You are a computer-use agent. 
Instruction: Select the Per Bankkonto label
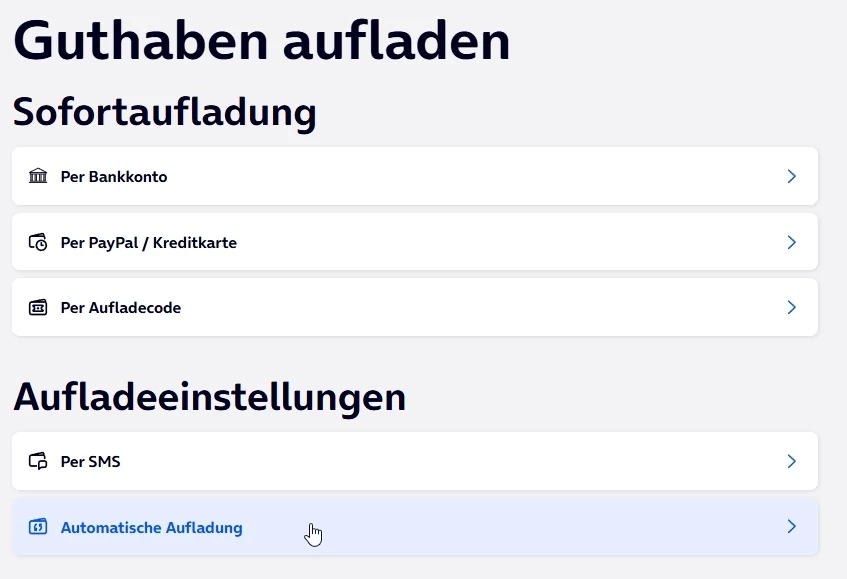[x=114, y=177]
